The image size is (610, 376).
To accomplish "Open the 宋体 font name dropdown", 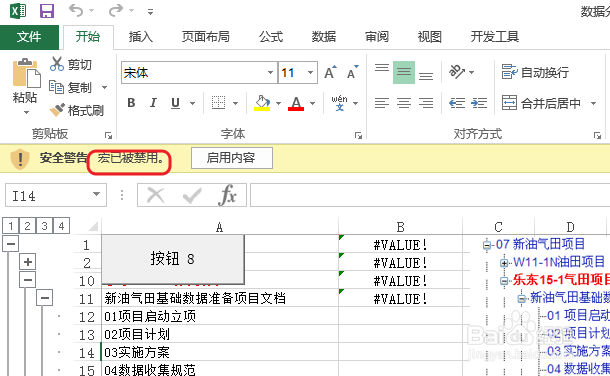I will pos(270,73).
